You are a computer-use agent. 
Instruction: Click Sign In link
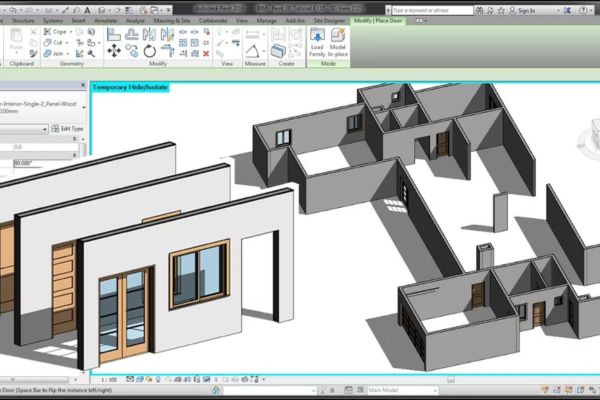pos(527,11)
